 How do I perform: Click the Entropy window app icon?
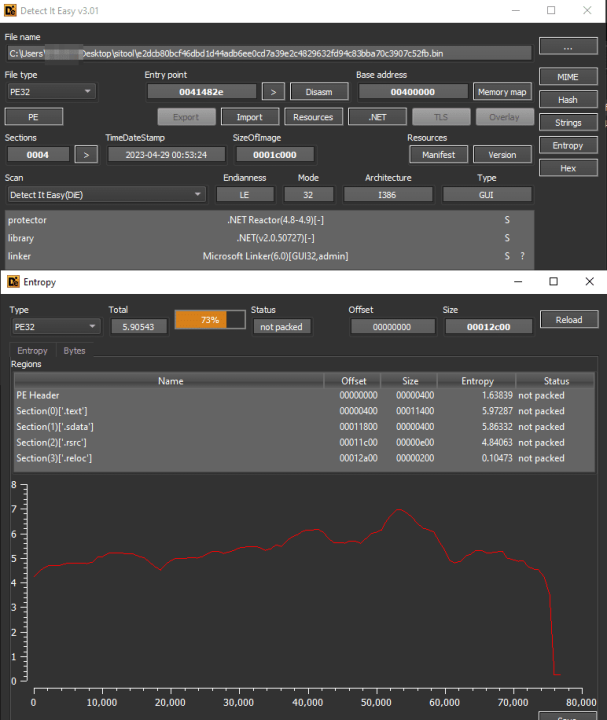pos(13,281)
